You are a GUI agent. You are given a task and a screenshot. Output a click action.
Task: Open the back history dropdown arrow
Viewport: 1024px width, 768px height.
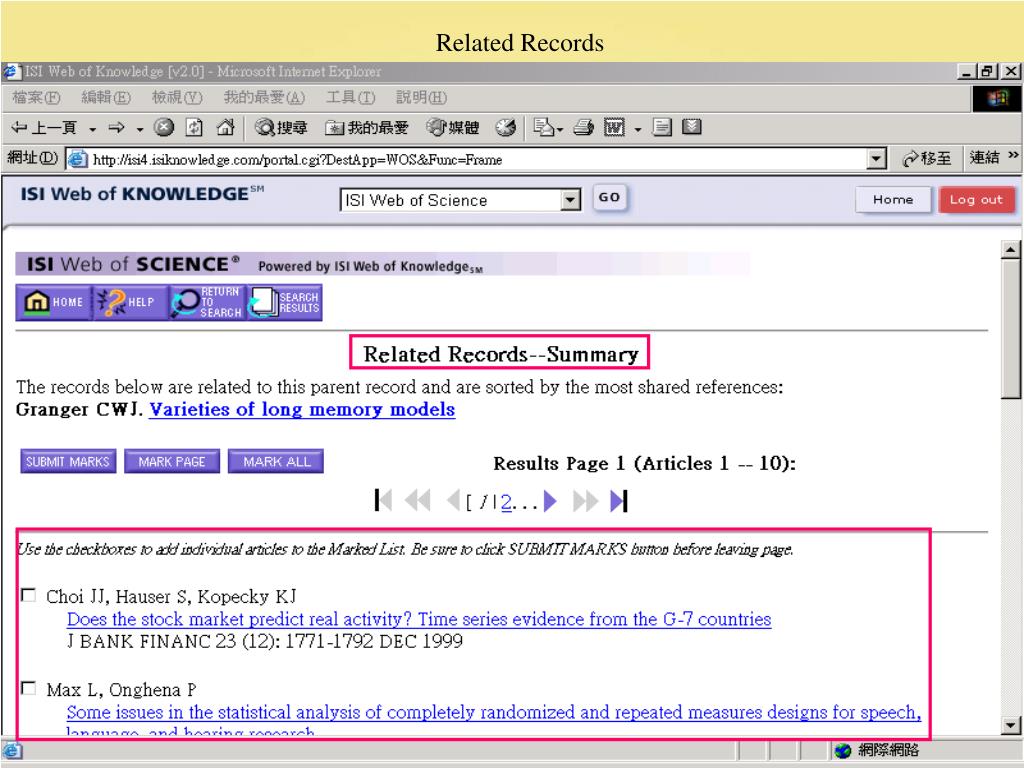(93, 129)
